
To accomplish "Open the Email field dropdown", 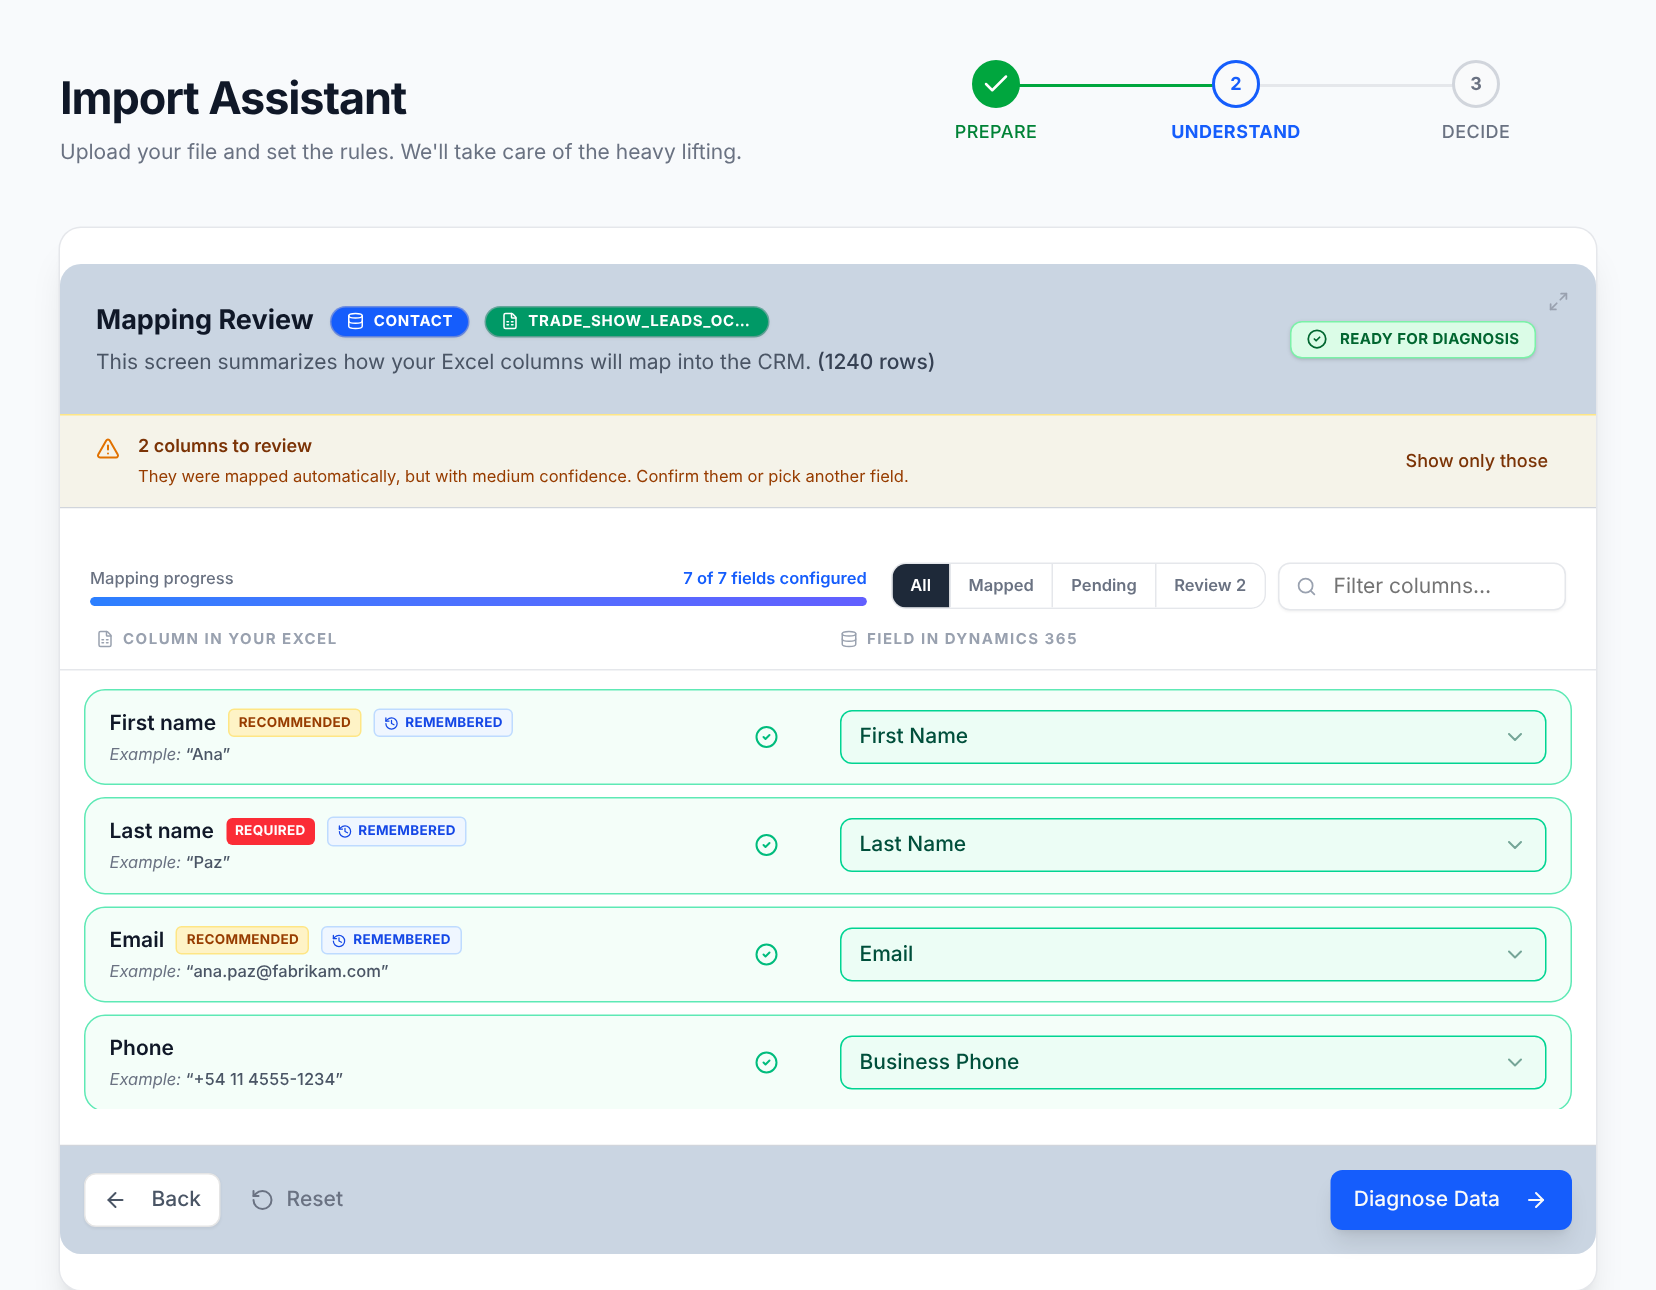I will pyautogui.click(x=1193, y=954).
